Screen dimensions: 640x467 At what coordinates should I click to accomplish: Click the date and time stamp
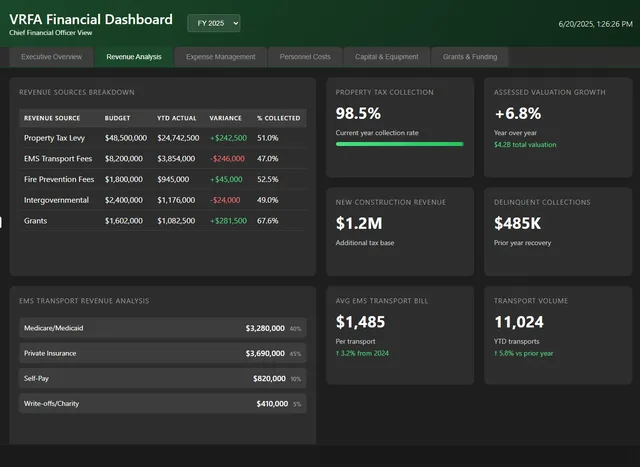[x=596, y=24]
